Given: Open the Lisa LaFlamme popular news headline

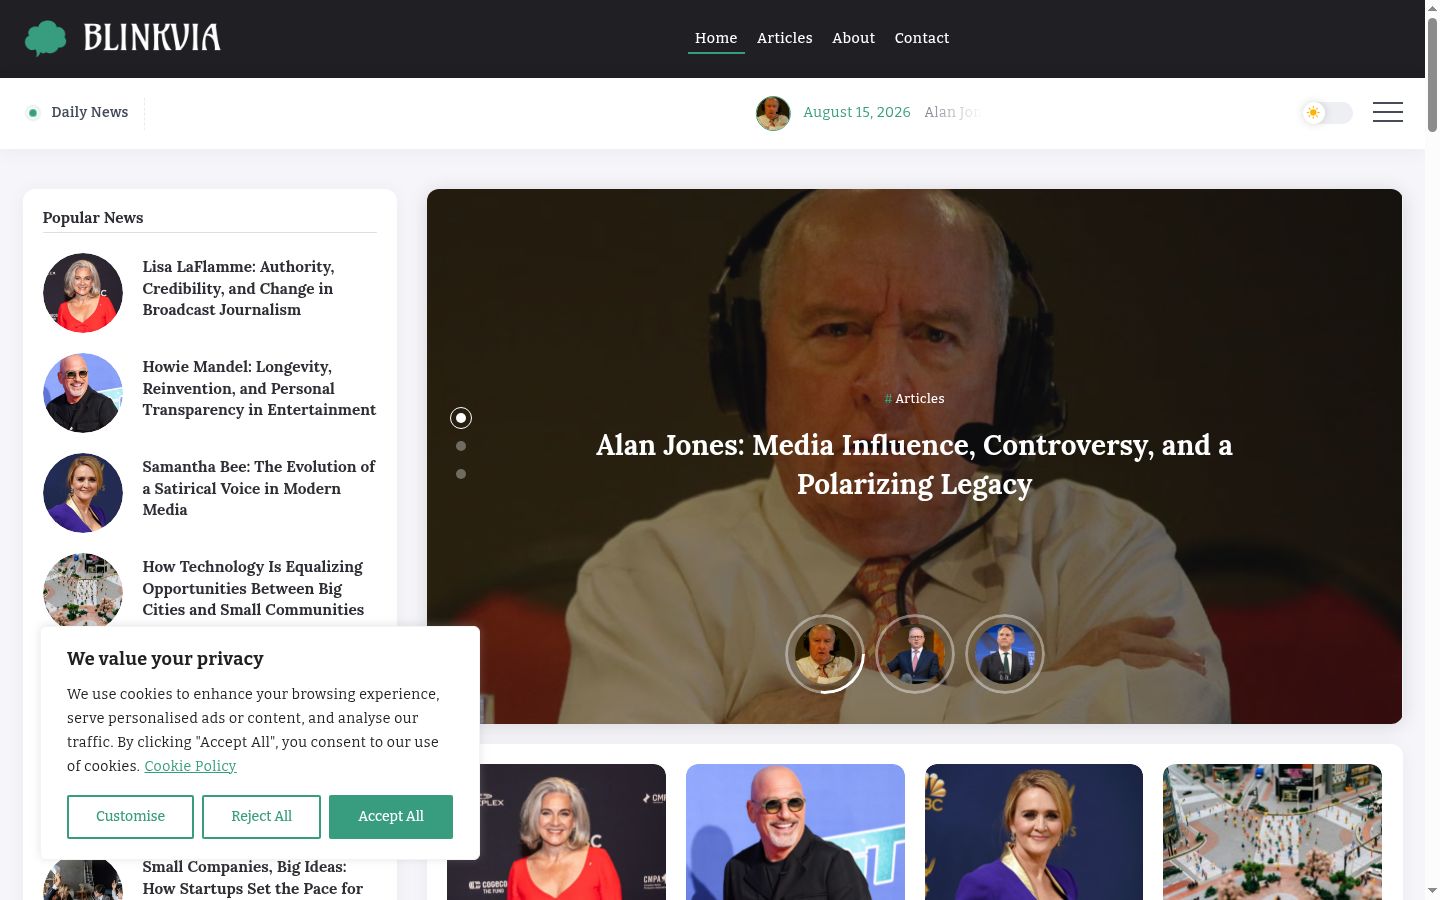Looking at the screenshot, I should click(238, 288).
